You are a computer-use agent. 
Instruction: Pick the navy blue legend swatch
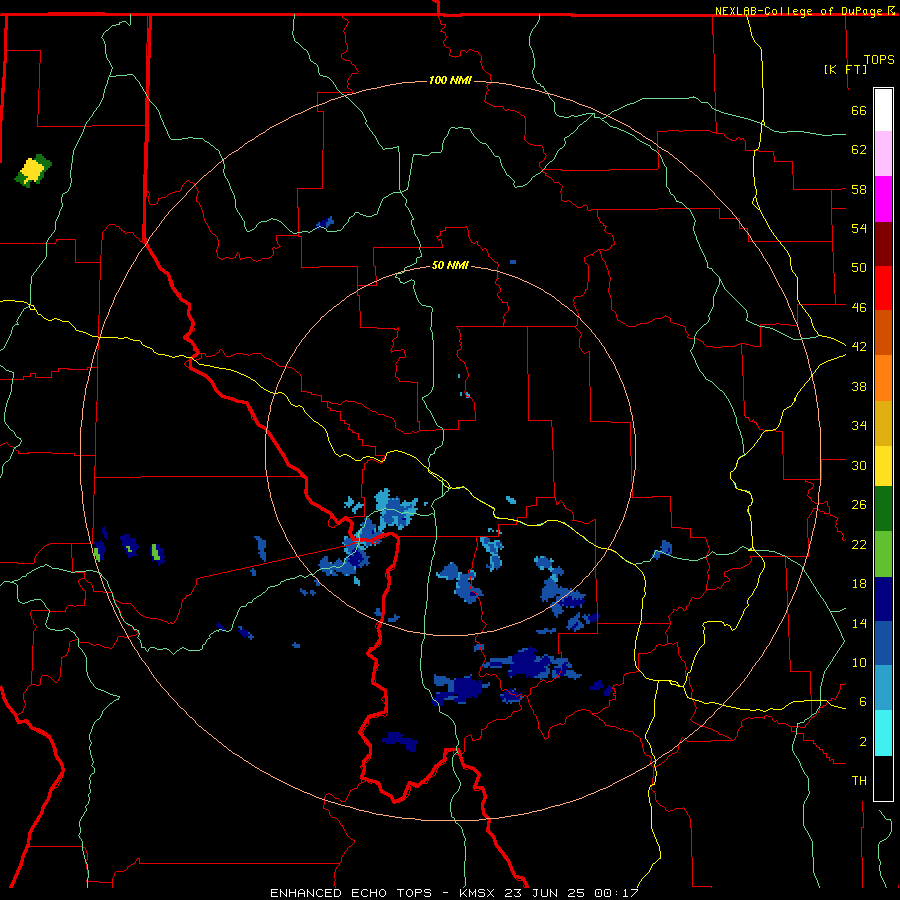coord(883,599)
